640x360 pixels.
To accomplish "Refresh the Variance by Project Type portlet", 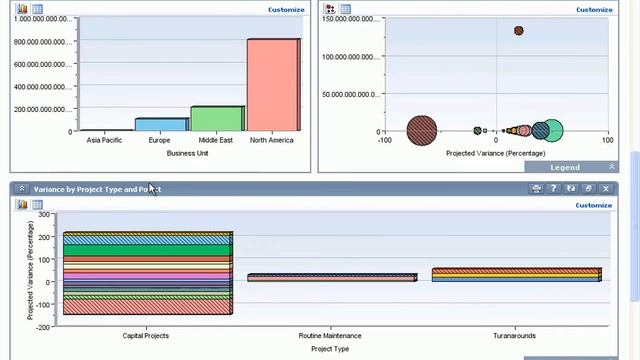I will tap(571, 189).
